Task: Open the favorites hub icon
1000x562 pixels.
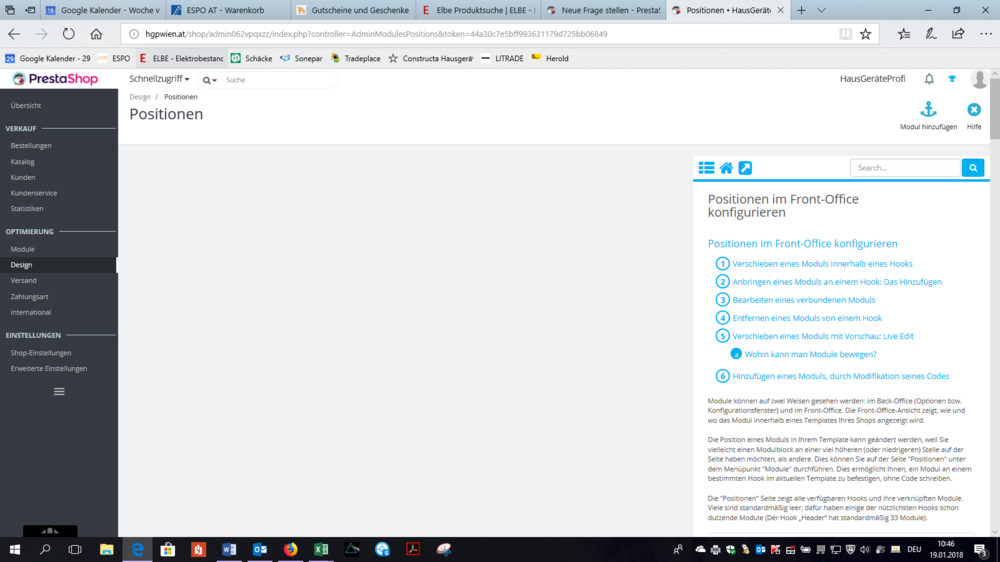Action: [x=904, y=34]
